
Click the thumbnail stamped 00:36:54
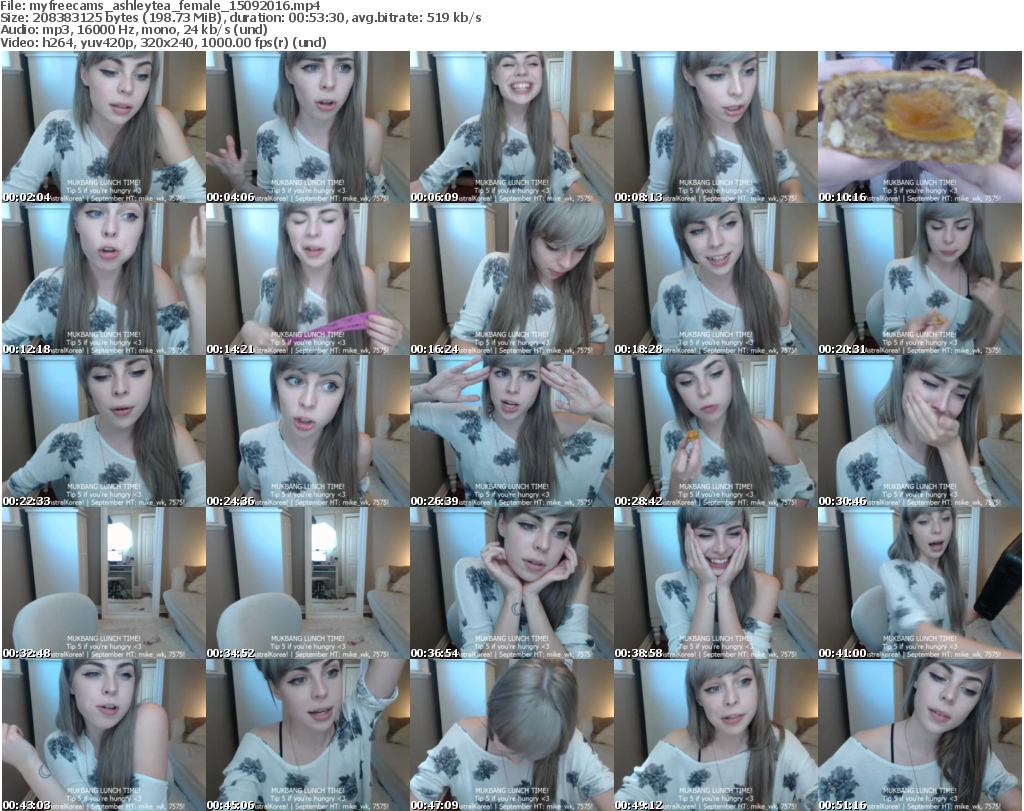tap(511, 583)
